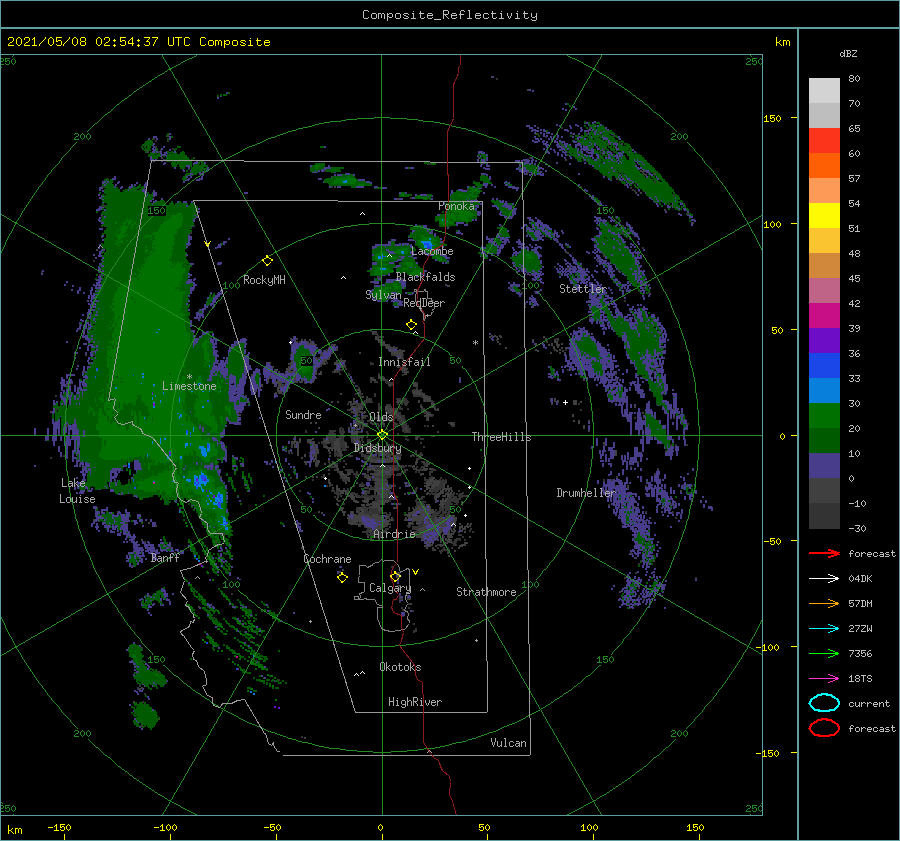Click the yellow diamond marker west of Calgary
This screenshot has height=841, width=900.
coord(342,577)
